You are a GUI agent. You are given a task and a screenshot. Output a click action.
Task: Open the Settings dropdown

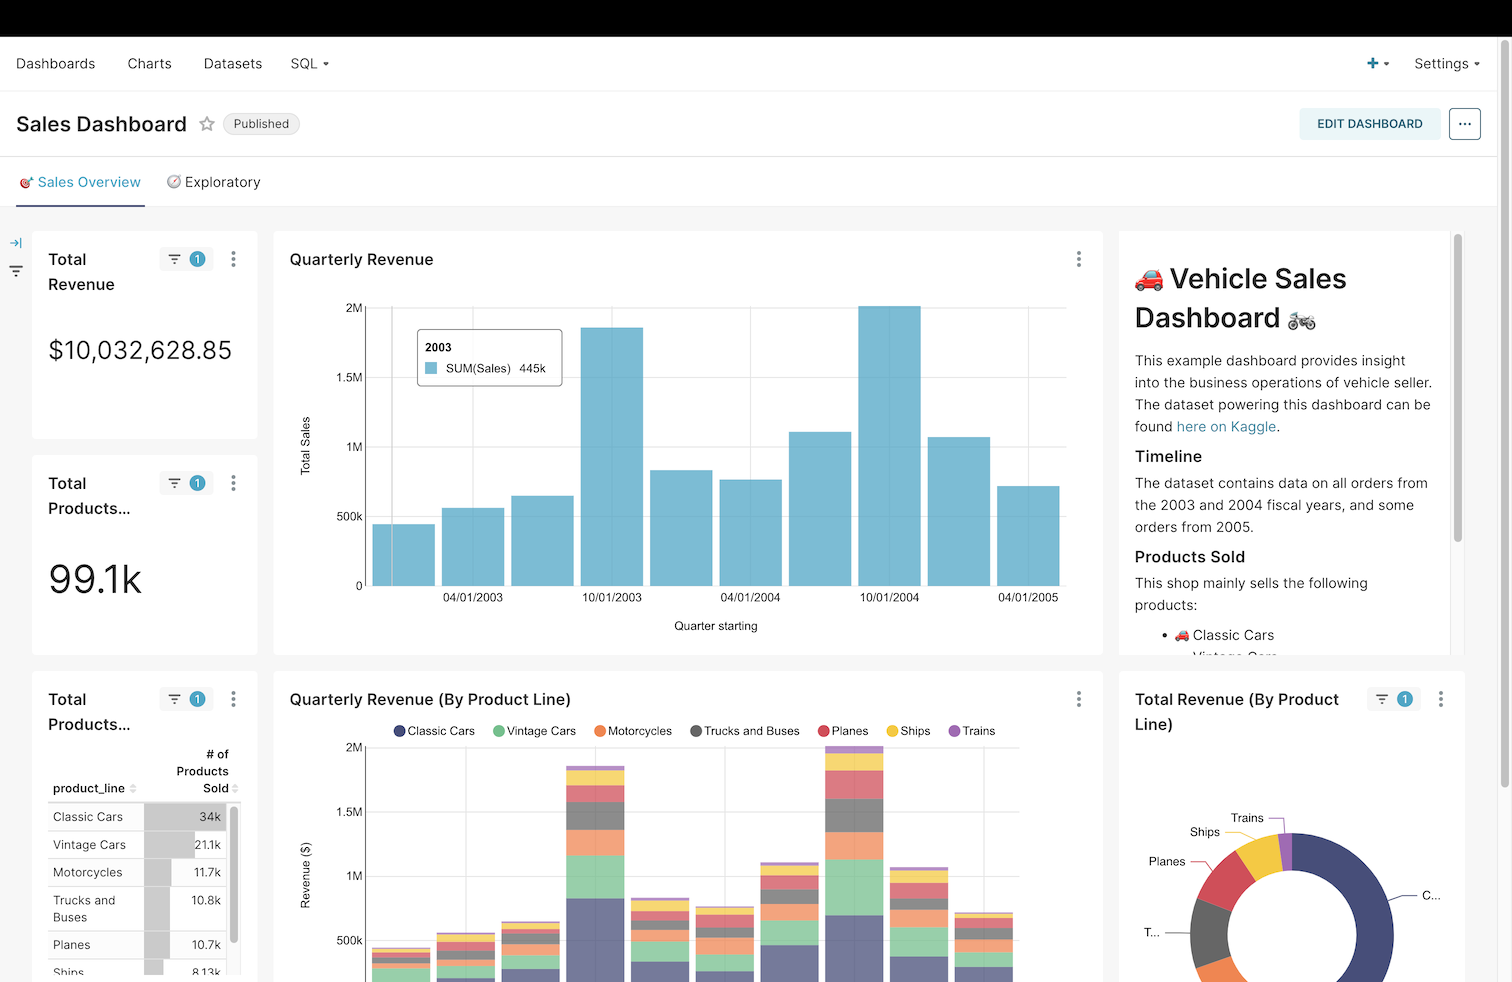(x=1447, y=64)
